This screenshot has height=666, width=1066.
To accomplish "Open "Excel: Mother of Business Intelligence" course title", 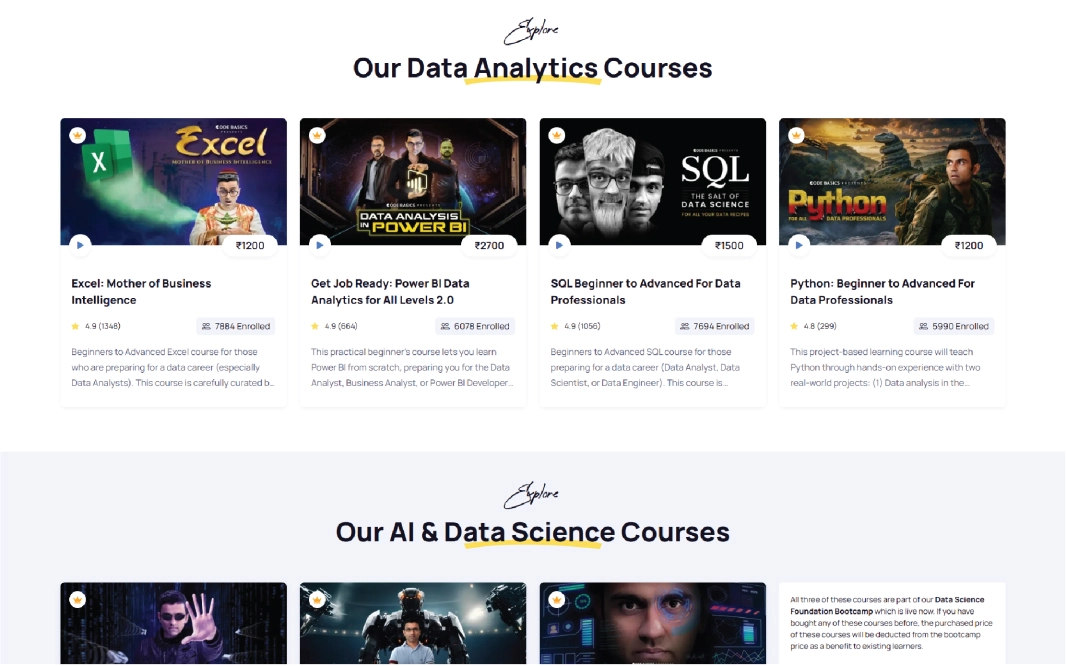I will (x=140, y=291).
